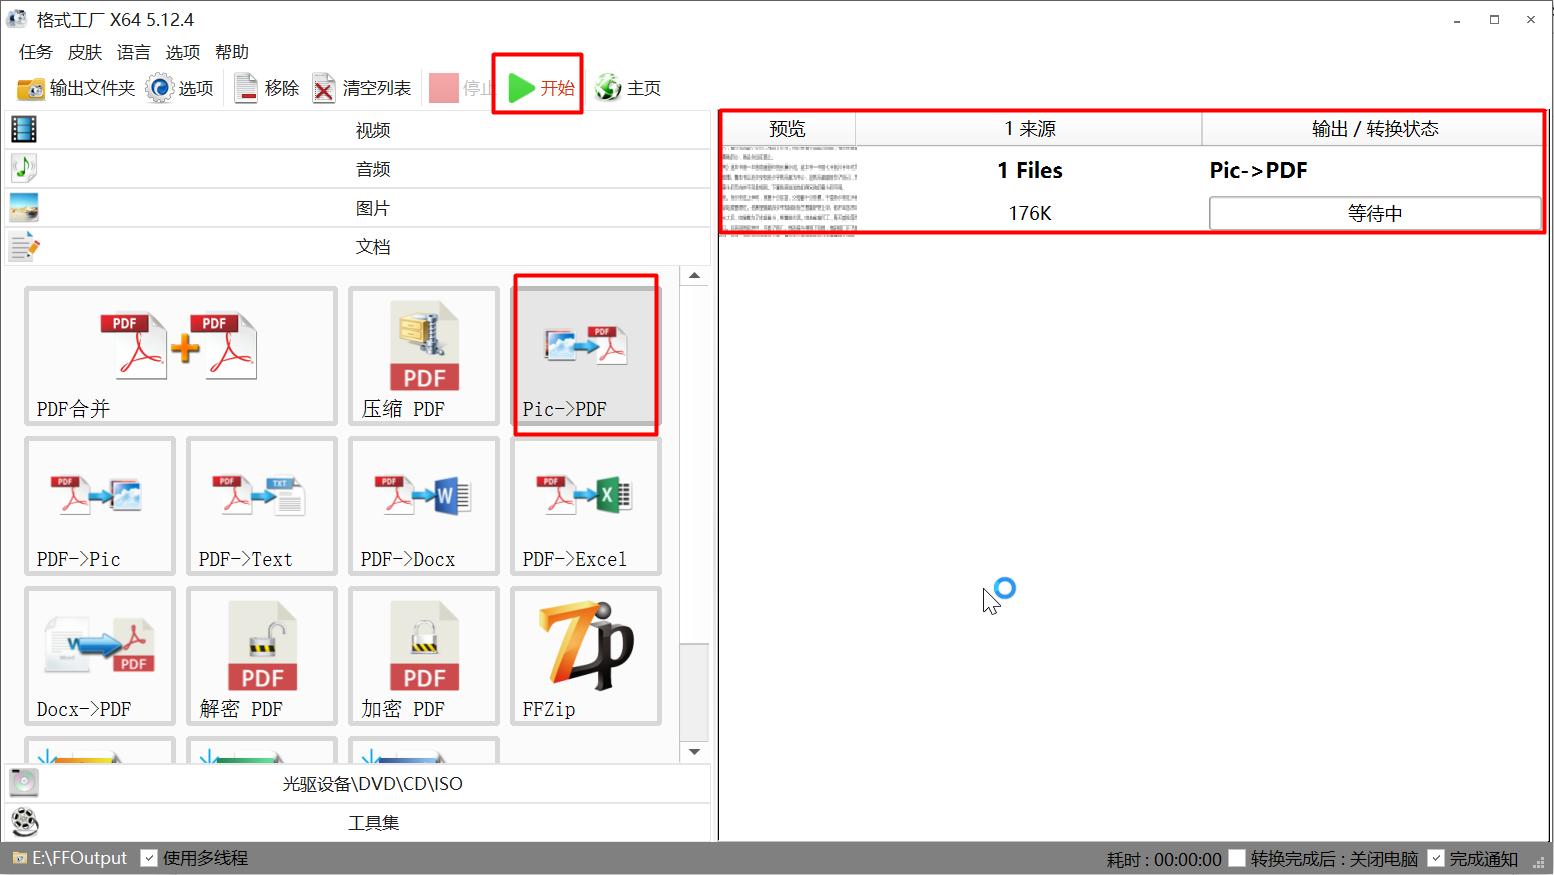Open the 工具集 toolset section
Screen dimensions: 1554x875
[x=372, y=822]
